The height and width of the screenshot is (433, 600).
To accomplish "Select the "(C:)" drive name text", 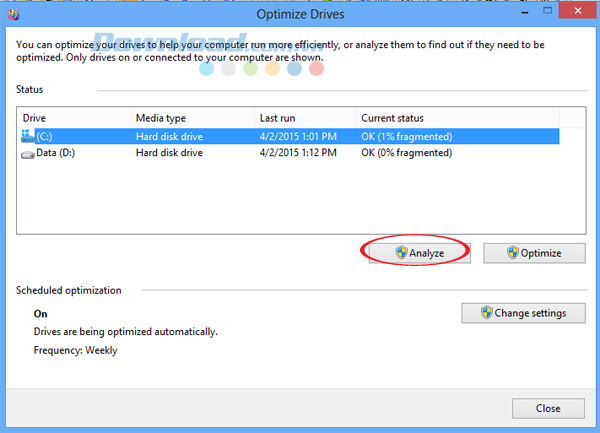I will coord(44,137).
